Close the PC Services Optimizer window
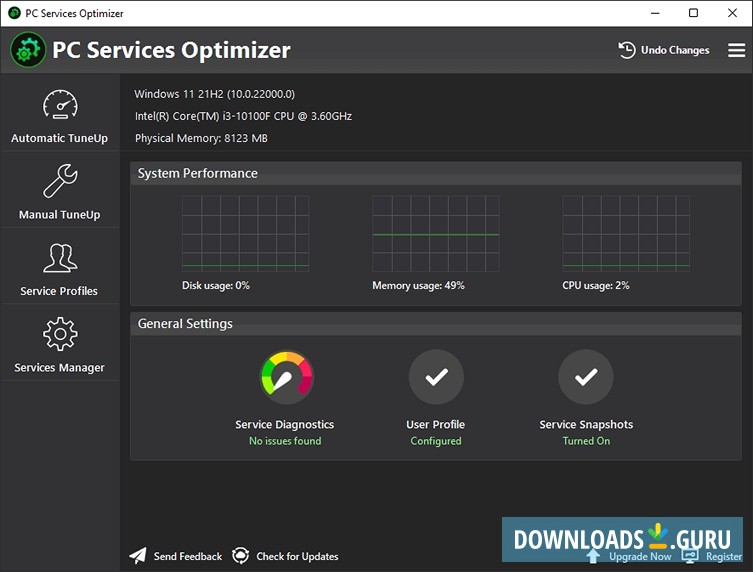Screen dimensions: 753x572 click(732, 13)
